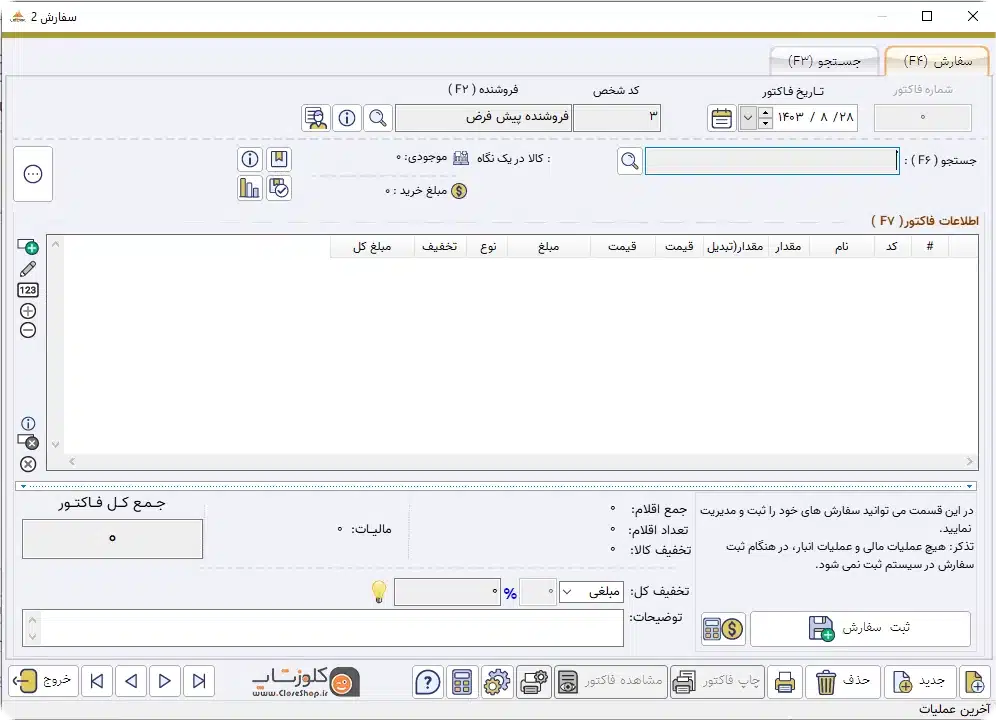Go to the previous record
This screenshot has width=996, height=720.
point(131,682)
